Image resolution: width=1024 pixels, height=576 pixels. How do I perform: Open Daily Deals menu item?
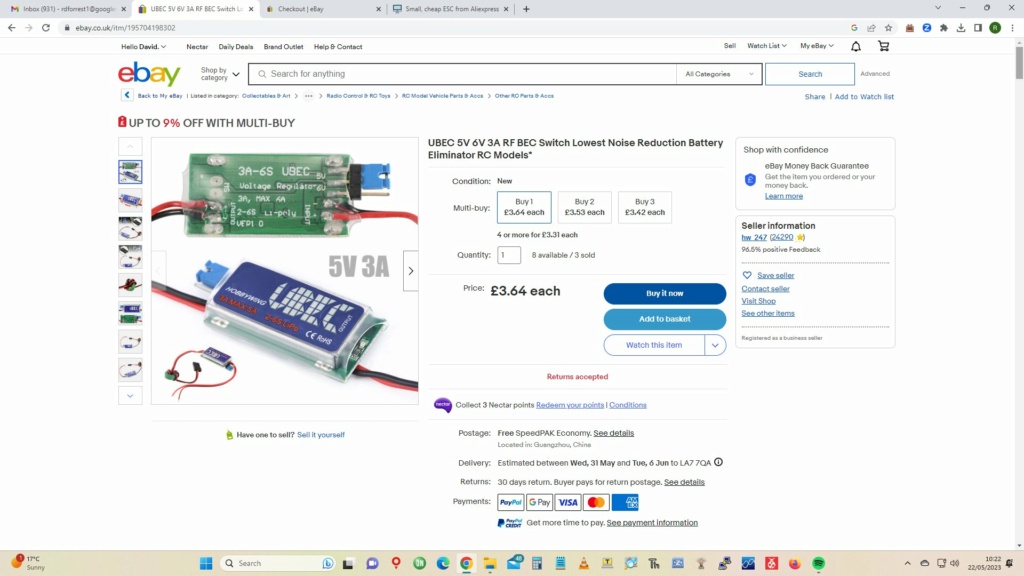(236, 47)
